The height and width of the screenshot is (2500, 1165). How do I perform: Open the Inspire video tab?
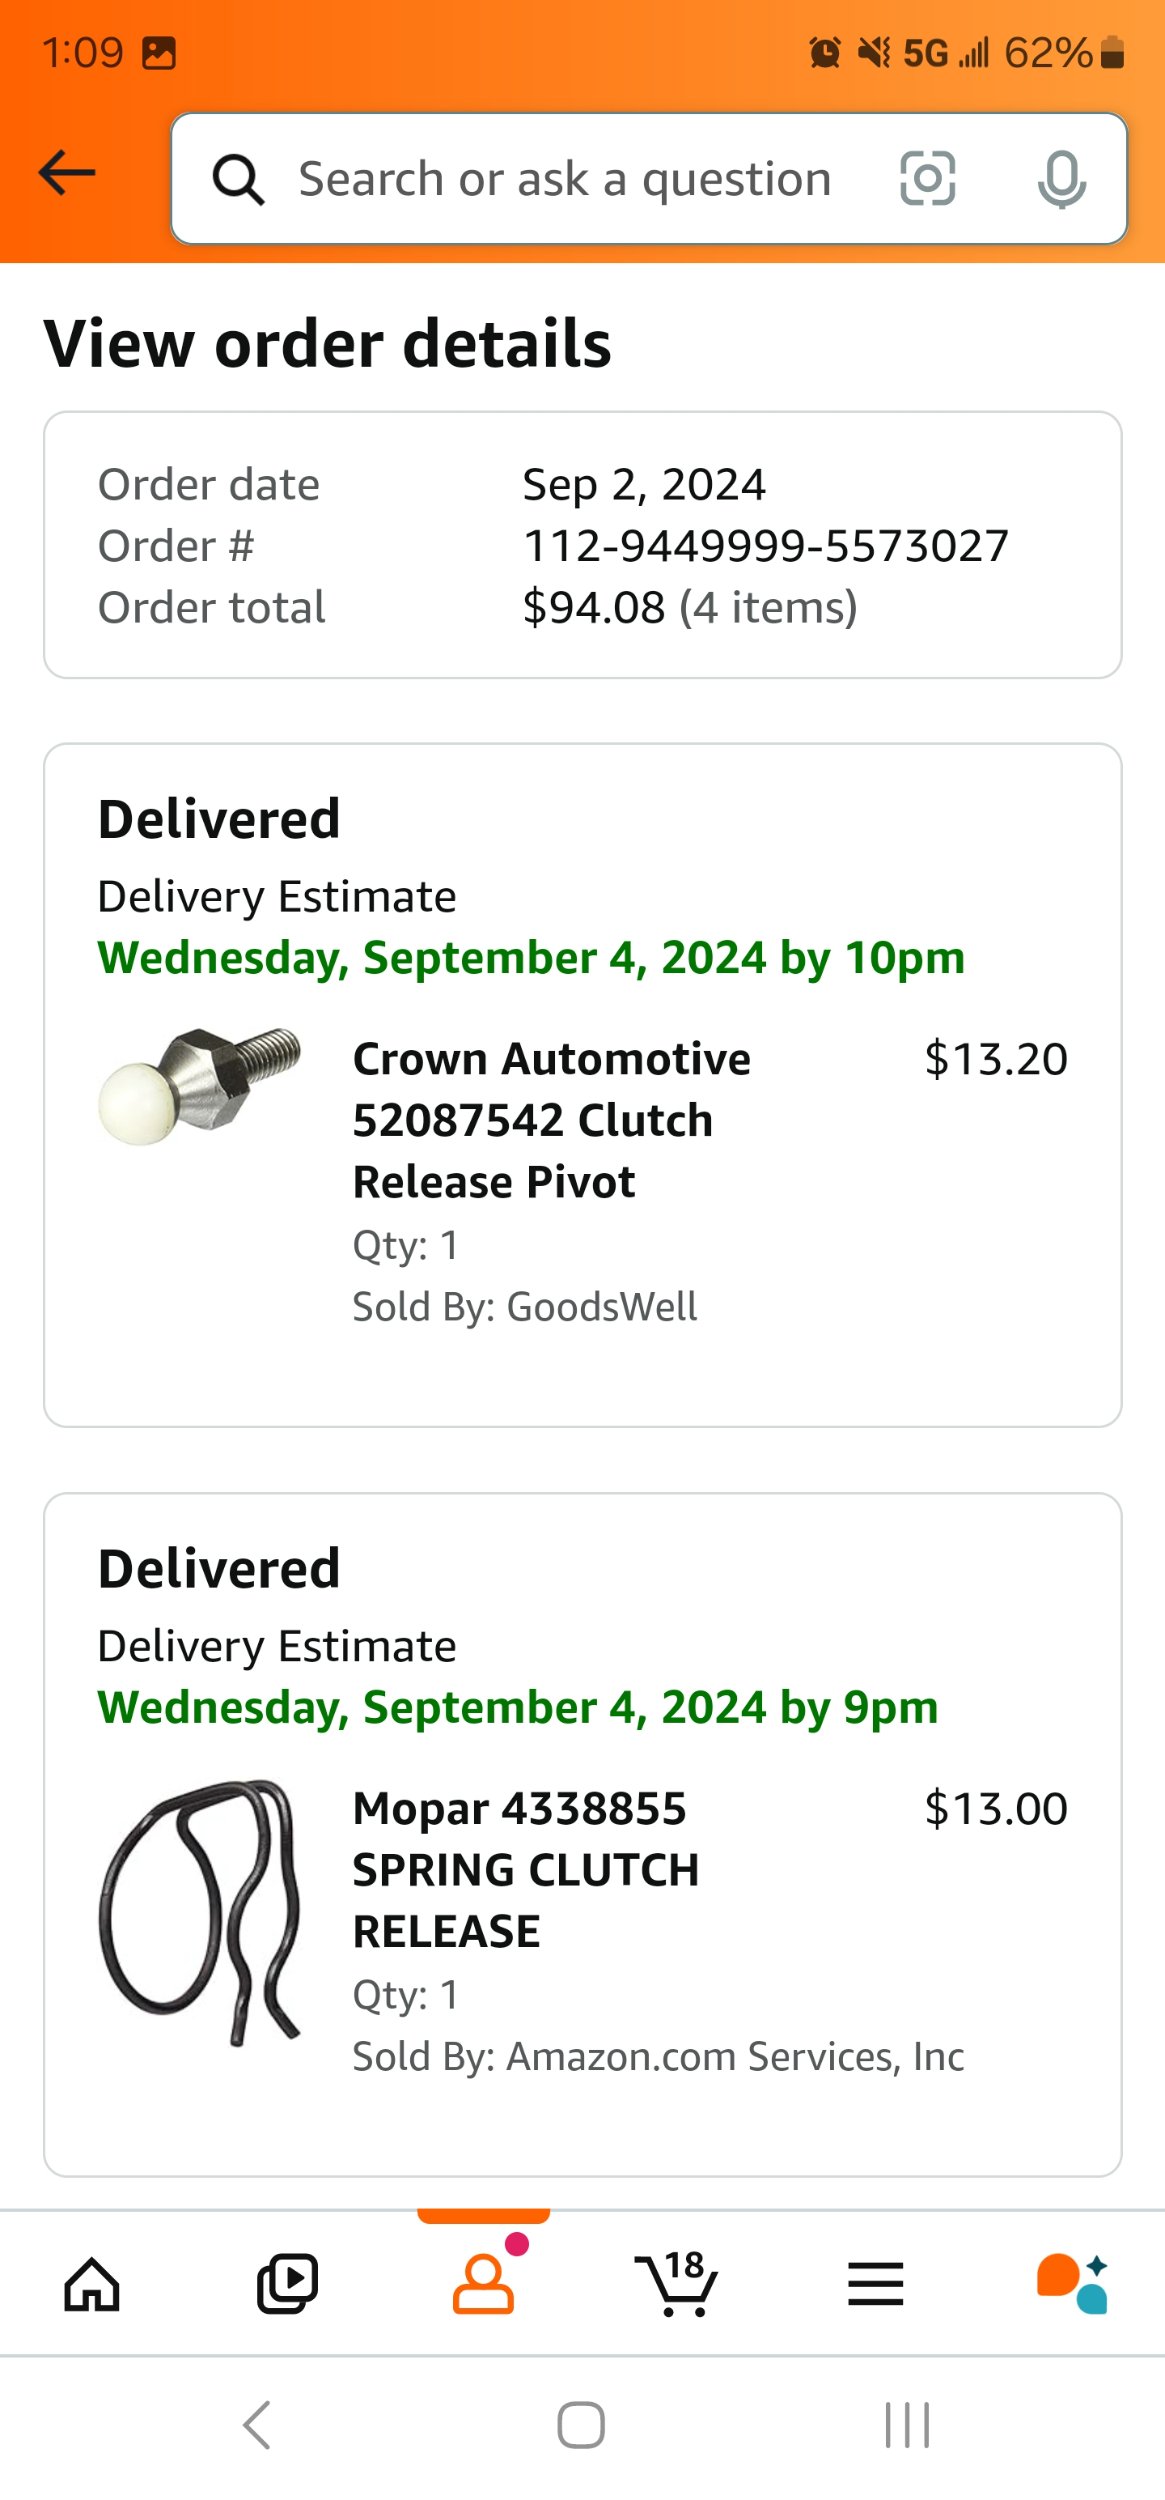pos(287,2285)
